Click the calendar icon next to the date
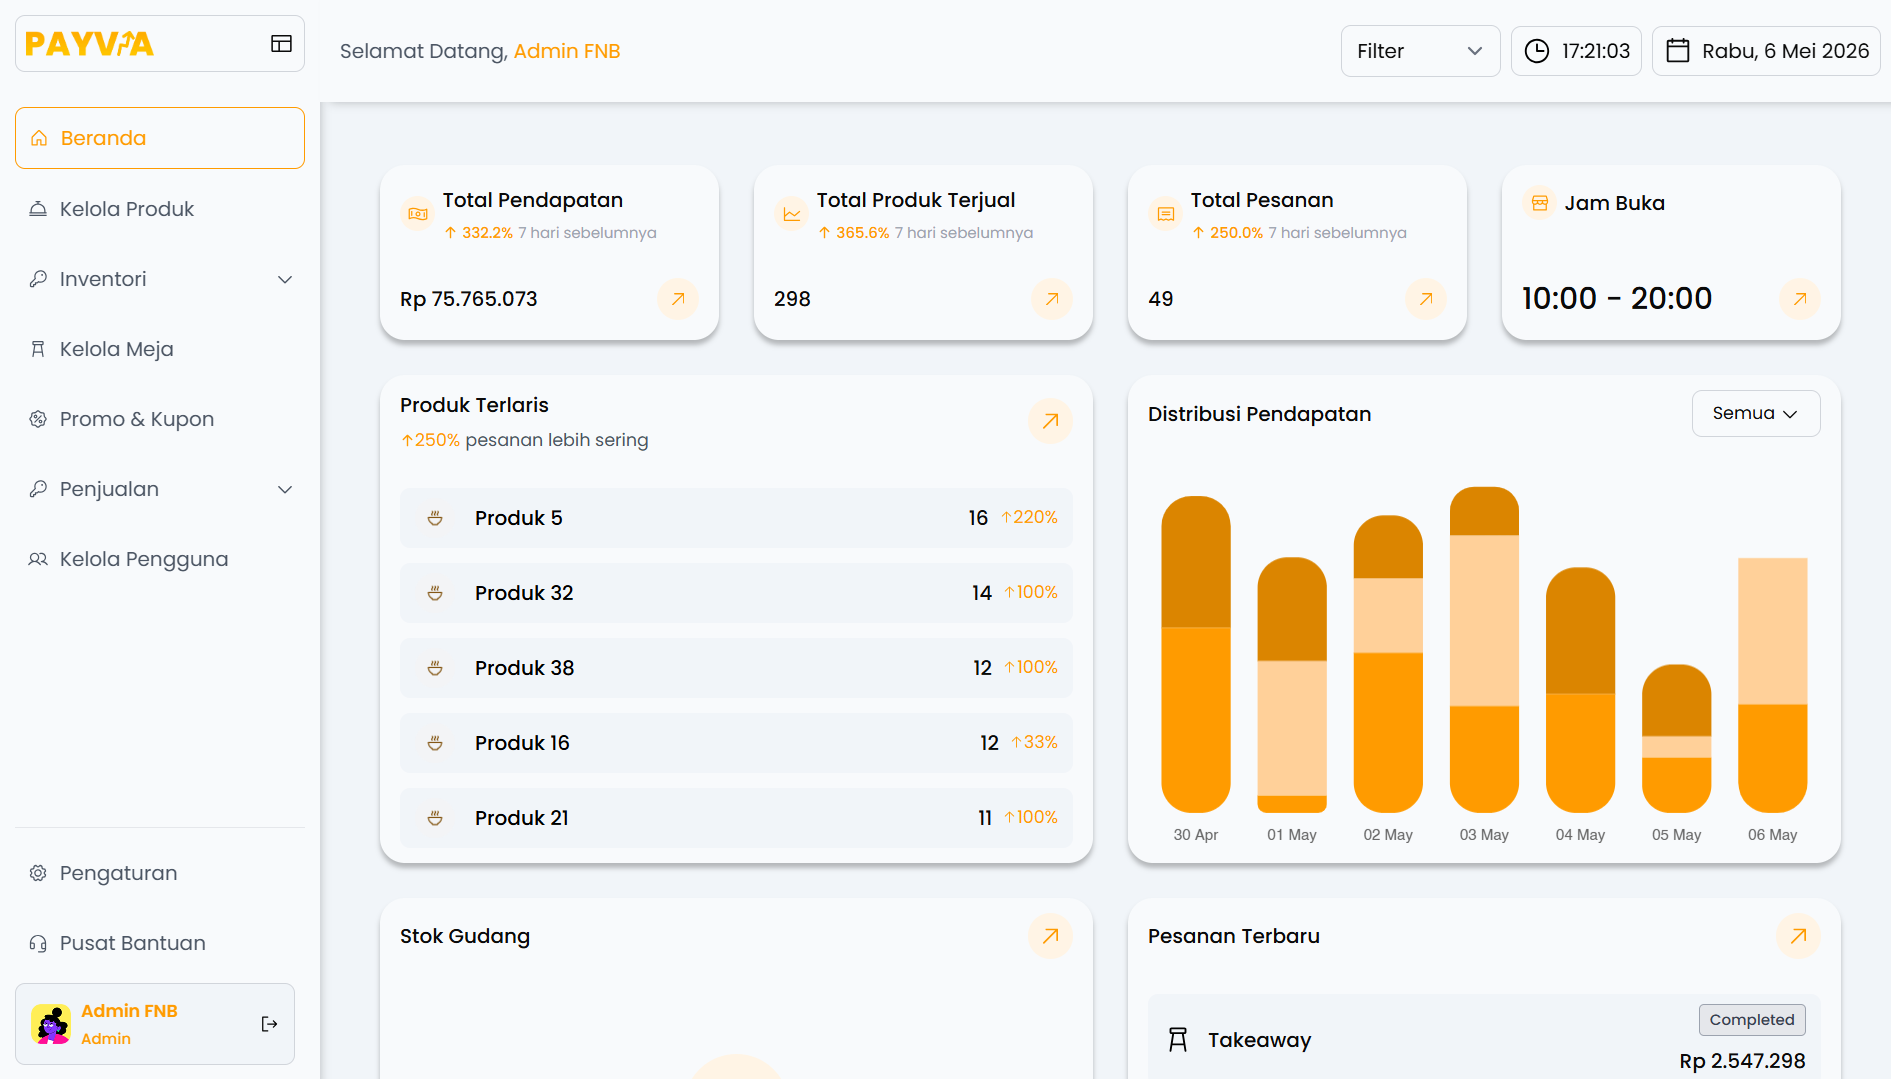 [x=1678, y=51]
